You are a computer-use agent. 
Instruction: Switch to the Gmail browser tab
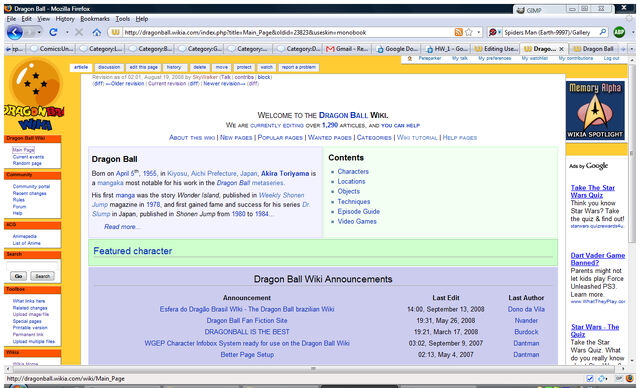click(347, 49)
